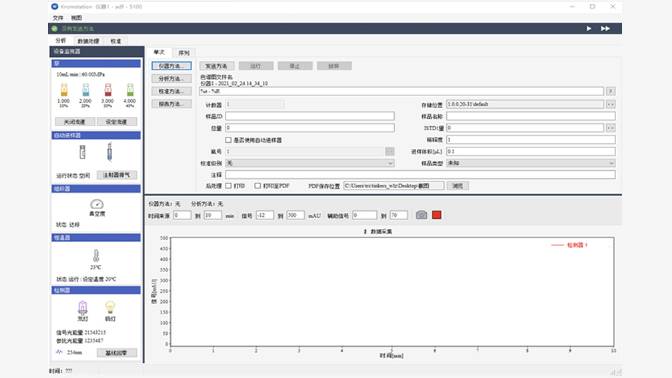Click the yellow tungsten lamp bulb icon

pyautogui.click(x=110, y=307)
